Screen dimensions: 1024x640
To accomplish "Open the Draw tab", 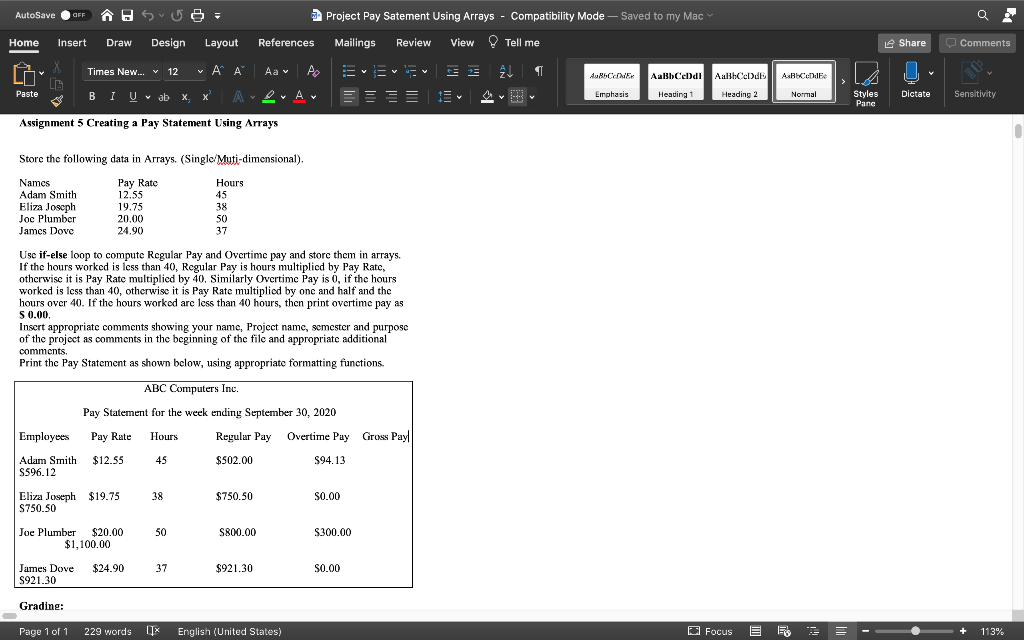I will click(x=119, y=42).
